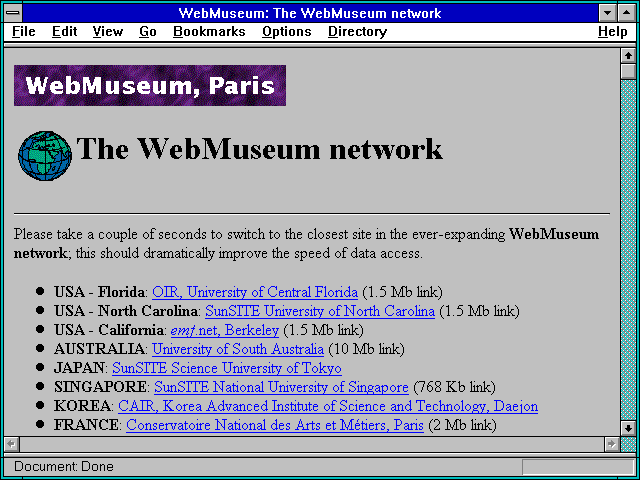Click the bold 'FRANCE' label
640x480 pixels.
[x=86, y=425]
